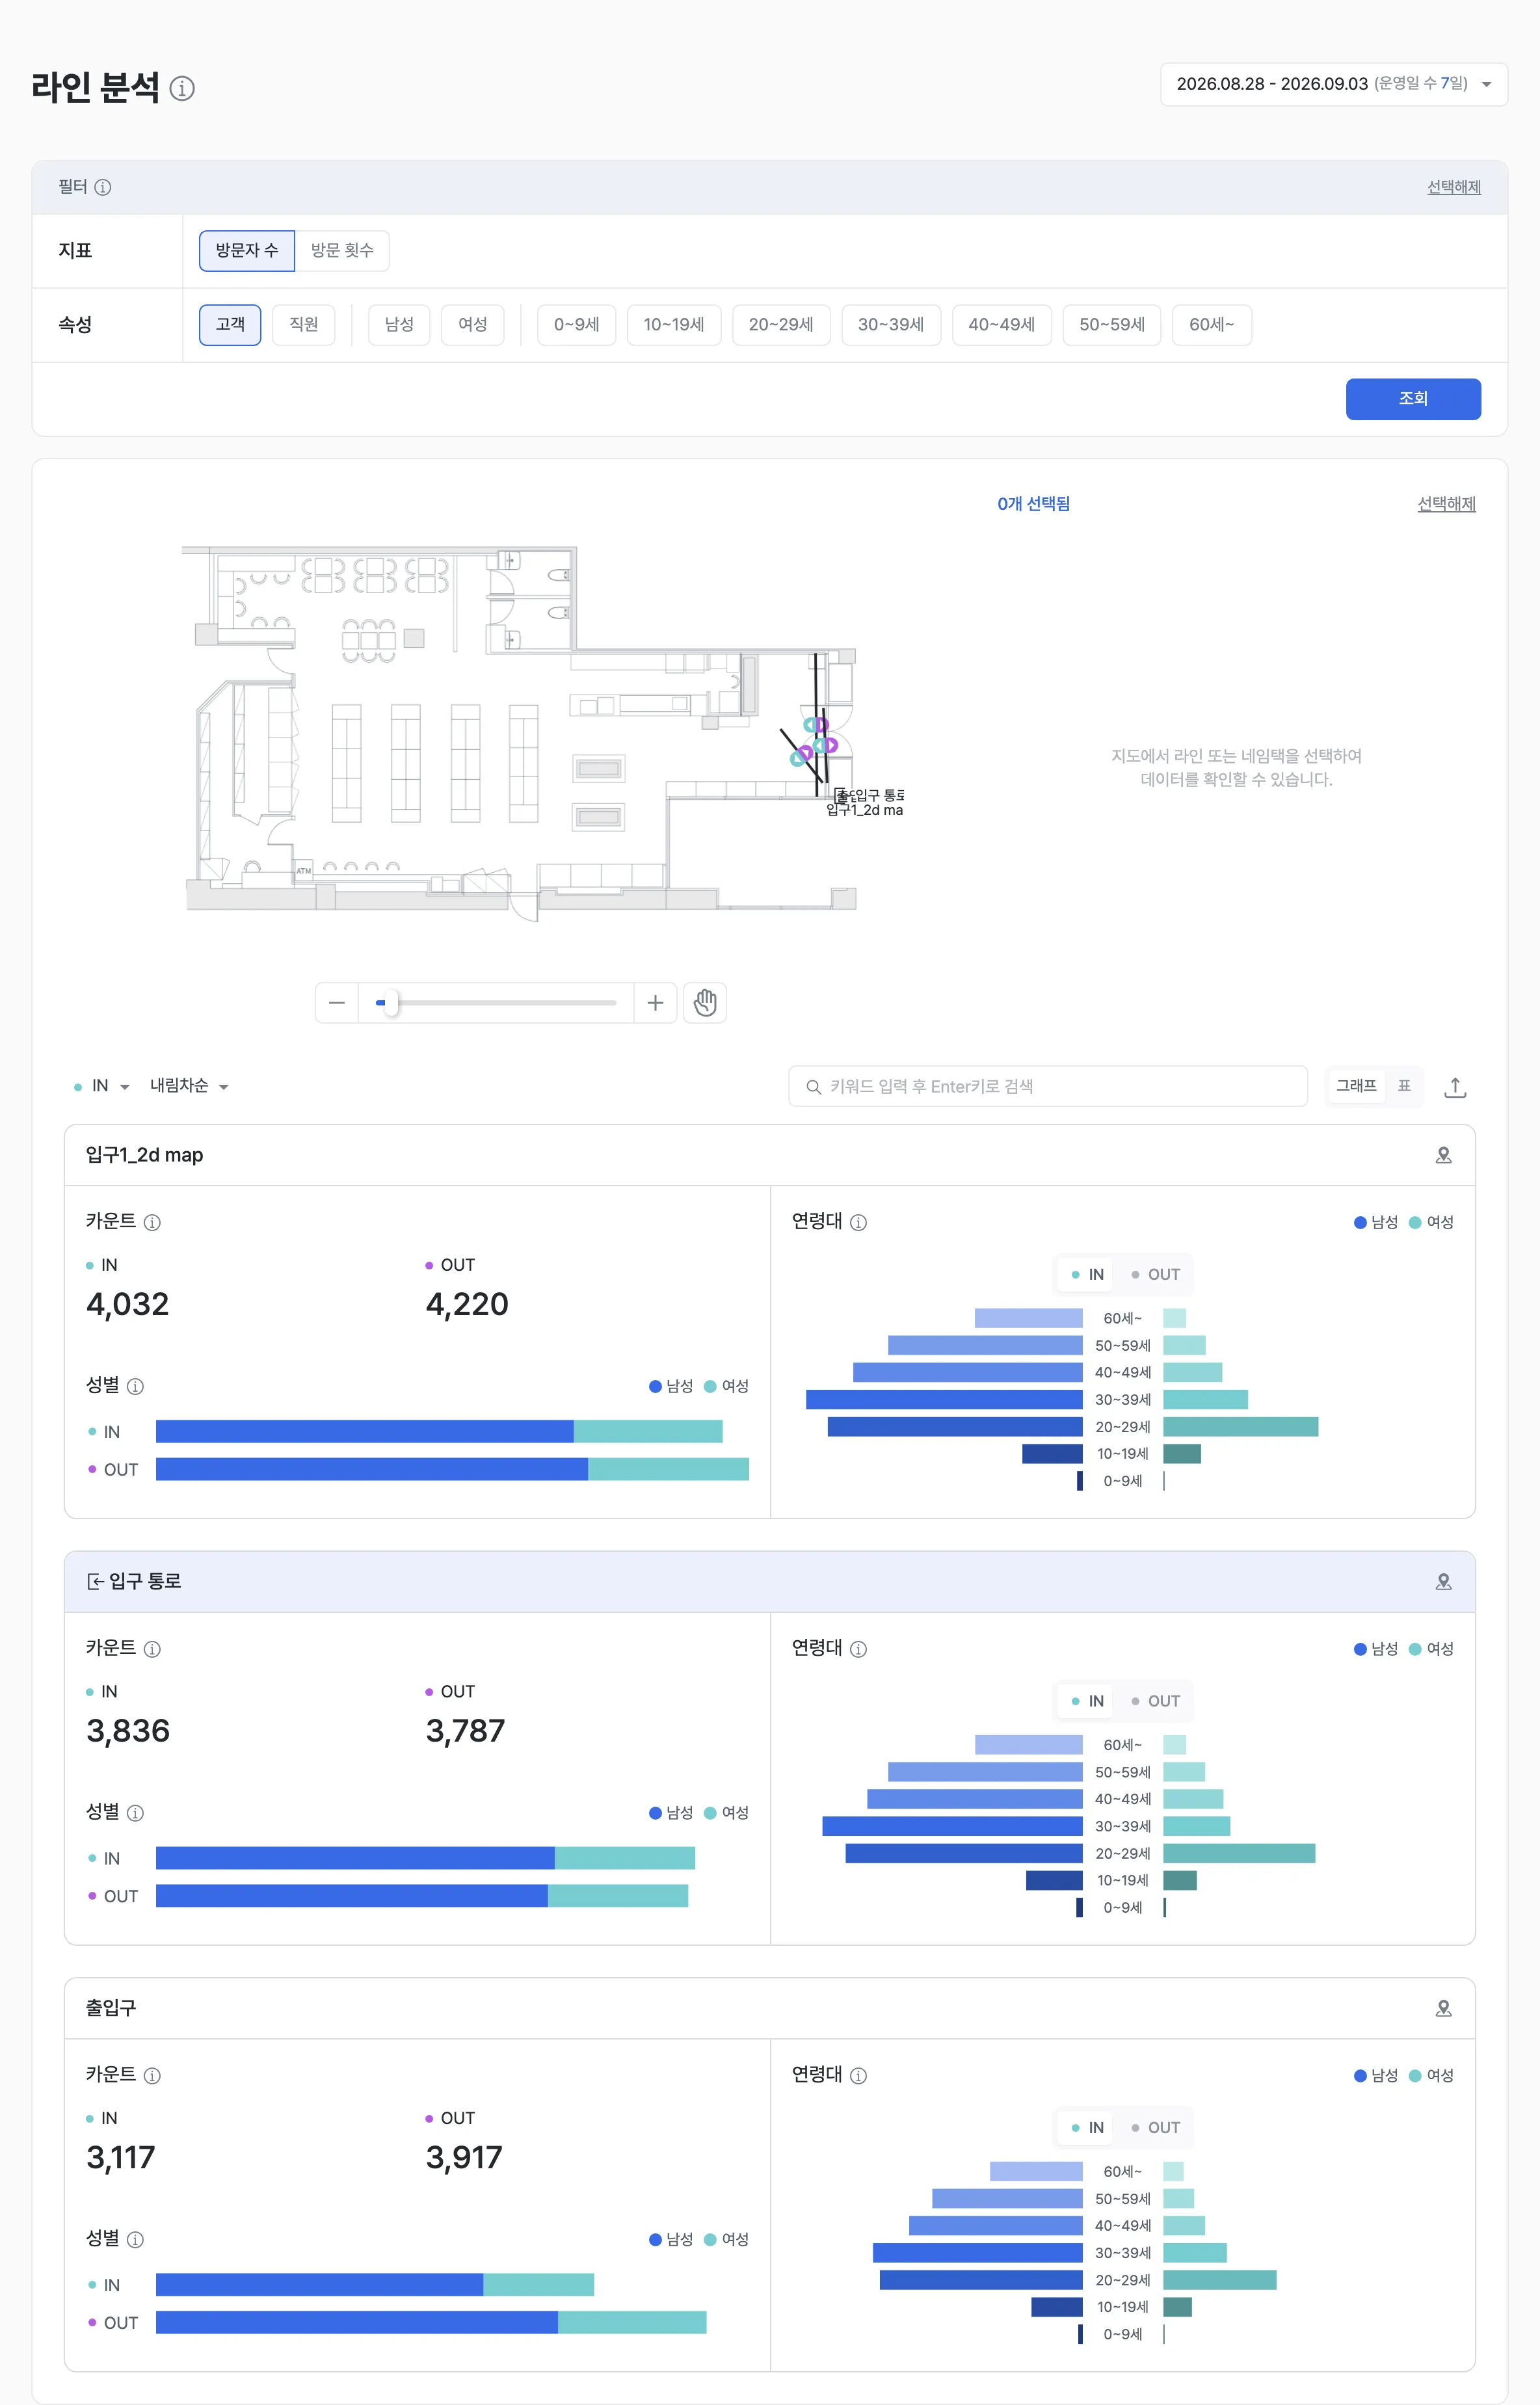Click 카운트 info icon in 입구1_2d map card
This screenshot has height=2405, width=1540.
[152, 1222]
